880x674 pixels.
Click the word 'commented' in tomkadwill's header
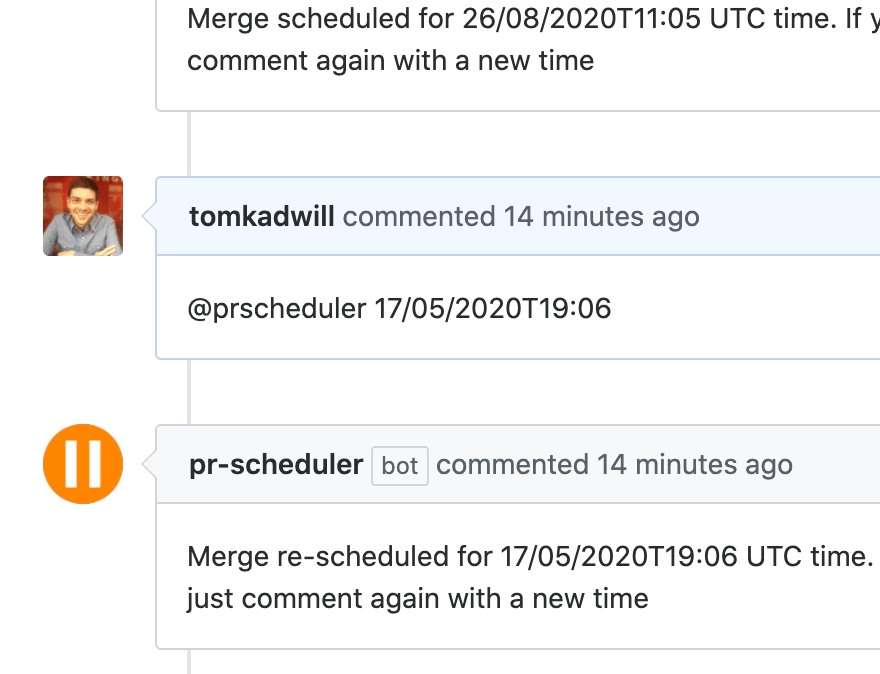click(419, 217)
